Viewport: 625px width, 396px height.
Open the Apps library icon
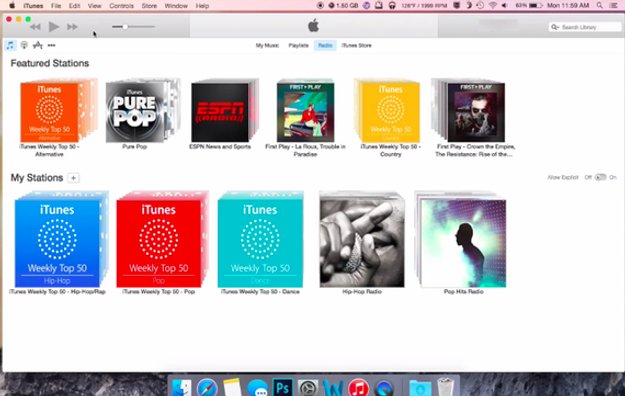point(37,45)
